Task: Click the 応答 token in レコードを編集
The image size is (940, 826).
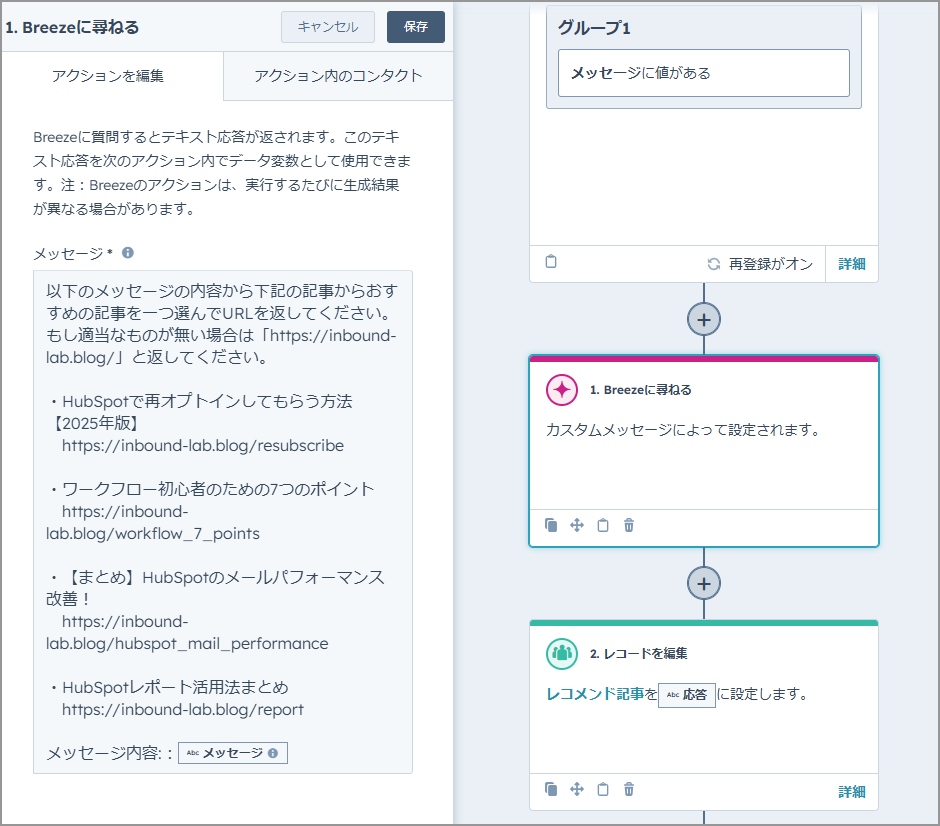Action: [687, 695]
